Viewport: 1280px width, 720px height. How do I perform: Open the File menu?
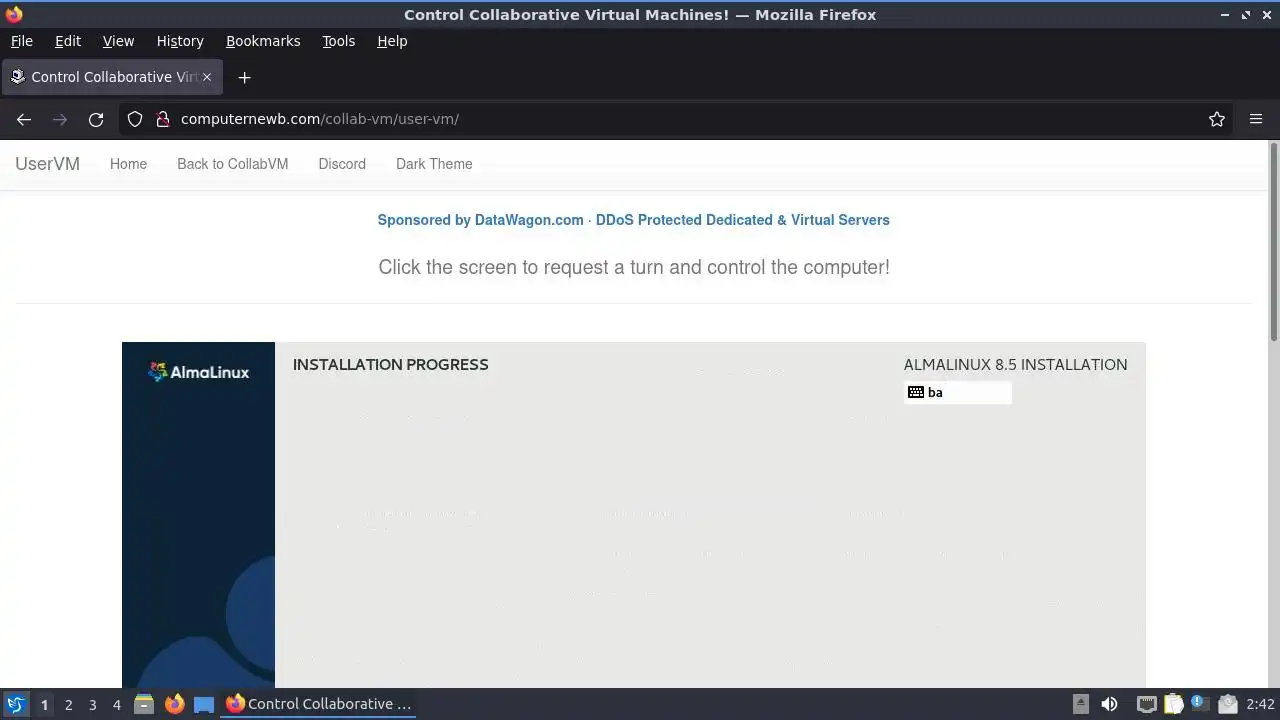coord(21,41)
